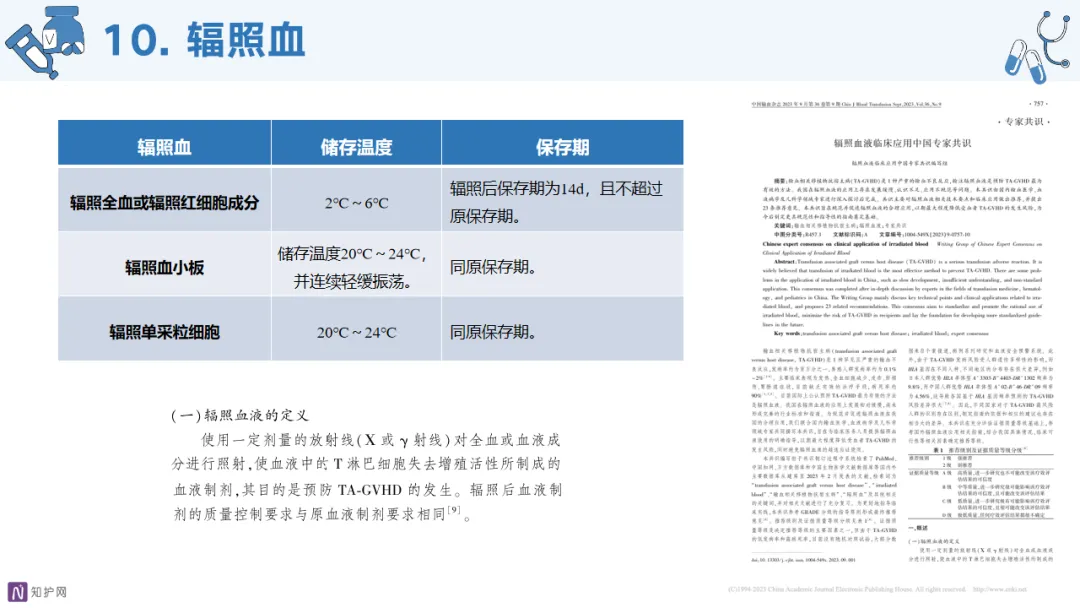This screenshot has height=608, width=1080.
Task: Click '同原保存期。' in the 辐照血小板 row
Action: (493, 267)
